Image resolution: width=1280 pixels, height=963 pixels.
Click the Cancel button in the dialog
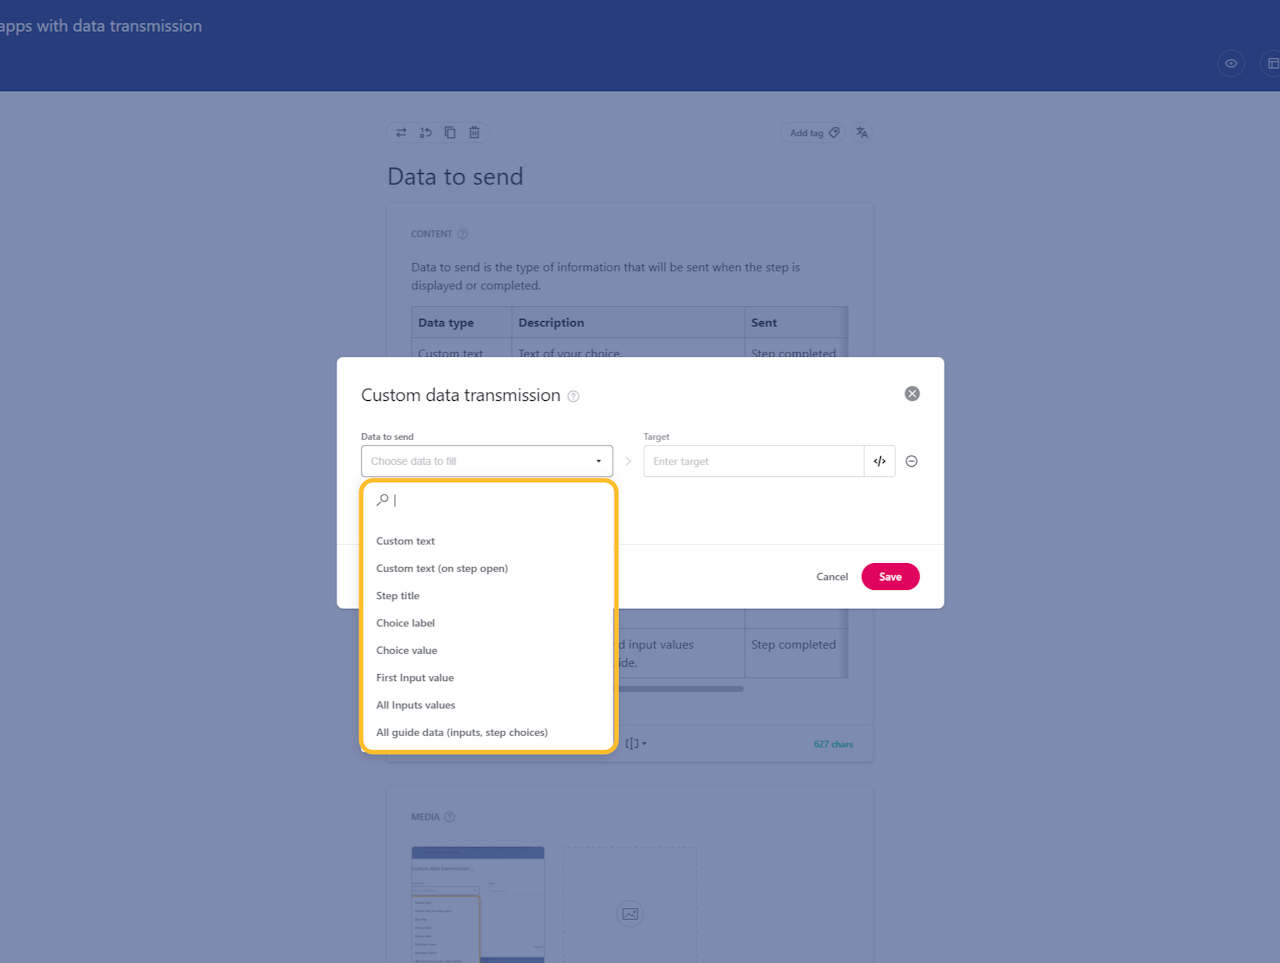pos(831,577)
